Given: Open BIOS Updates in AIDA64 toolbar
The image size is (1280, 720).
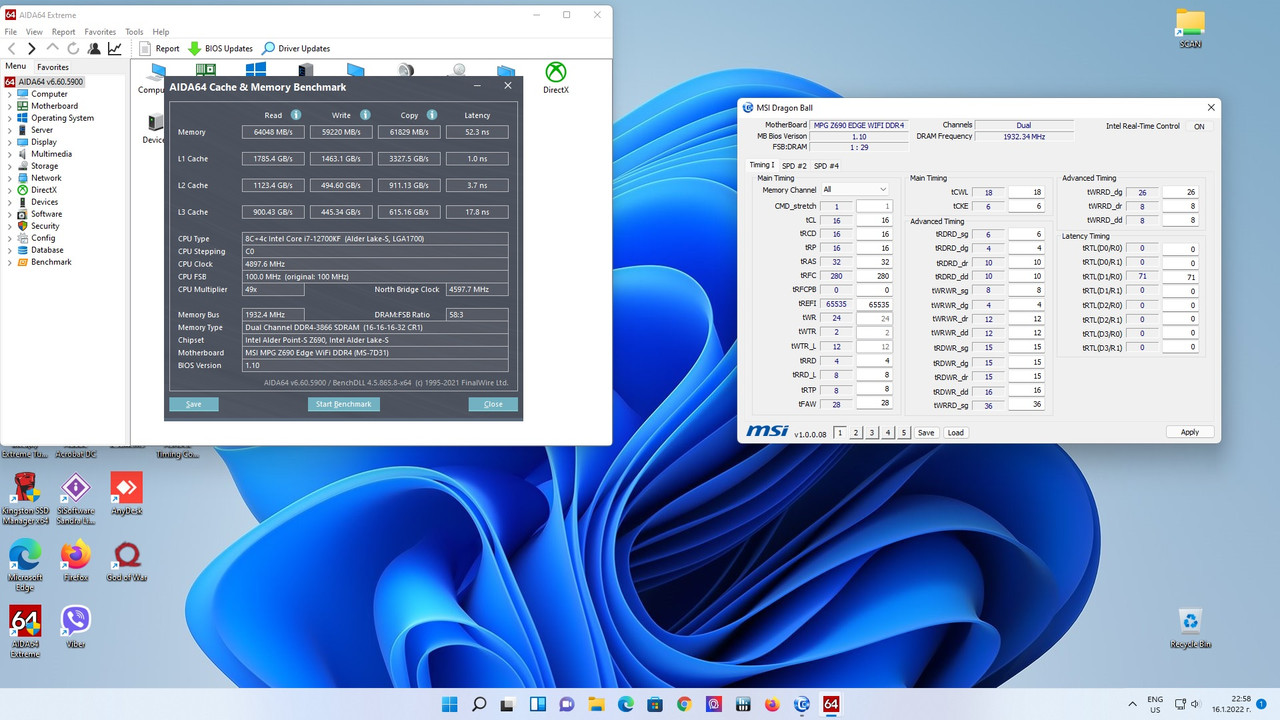Looking at the screenshot, I should coord(220,48).
